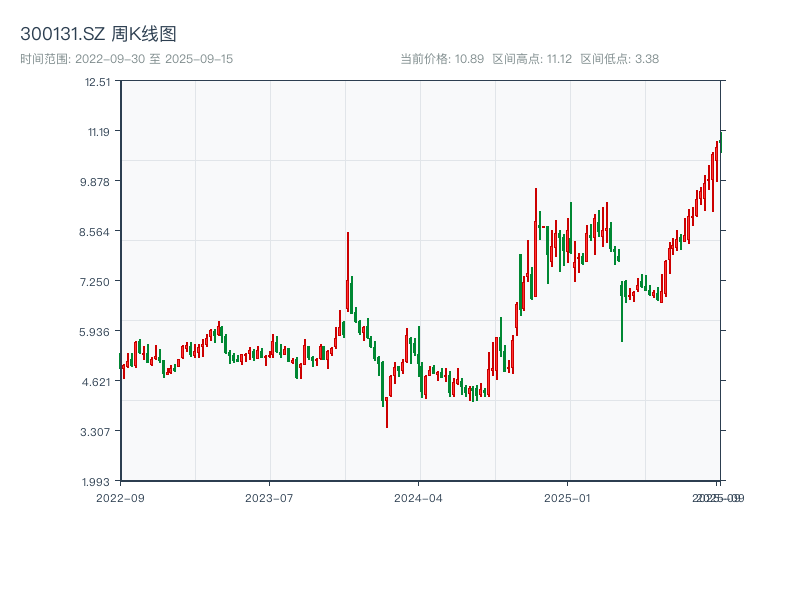This screenshot has width=800, height=600.
Task: Click the 4.621 y-axis price label
Action: point(97,381)
